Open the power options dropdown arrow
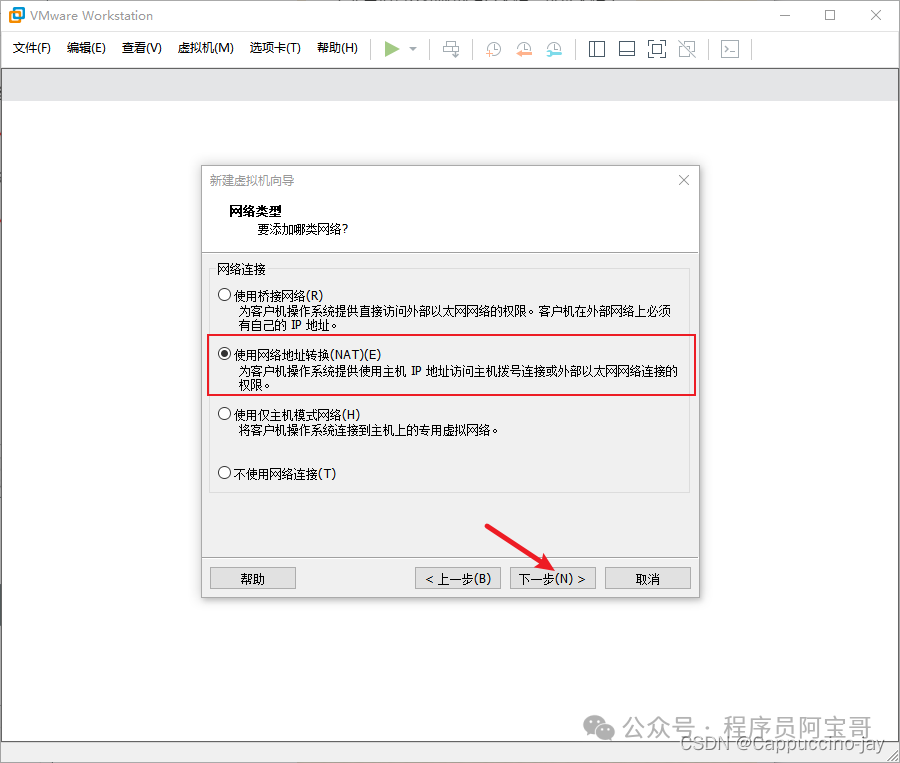Screen dimensions: 900x763 pos(413,49)
